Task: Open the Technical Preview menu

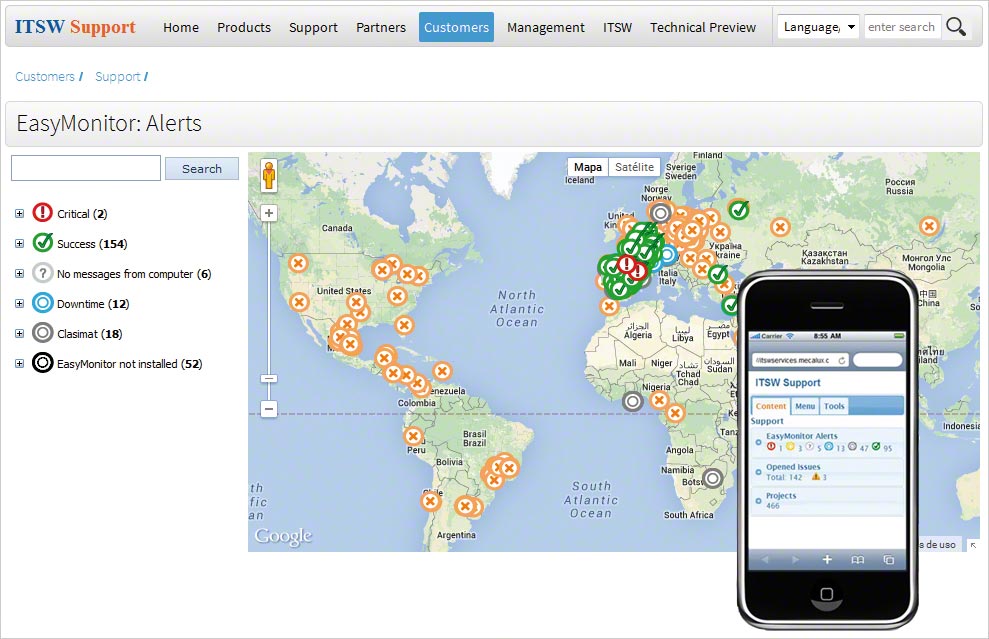Action: (x=703, y=27)
